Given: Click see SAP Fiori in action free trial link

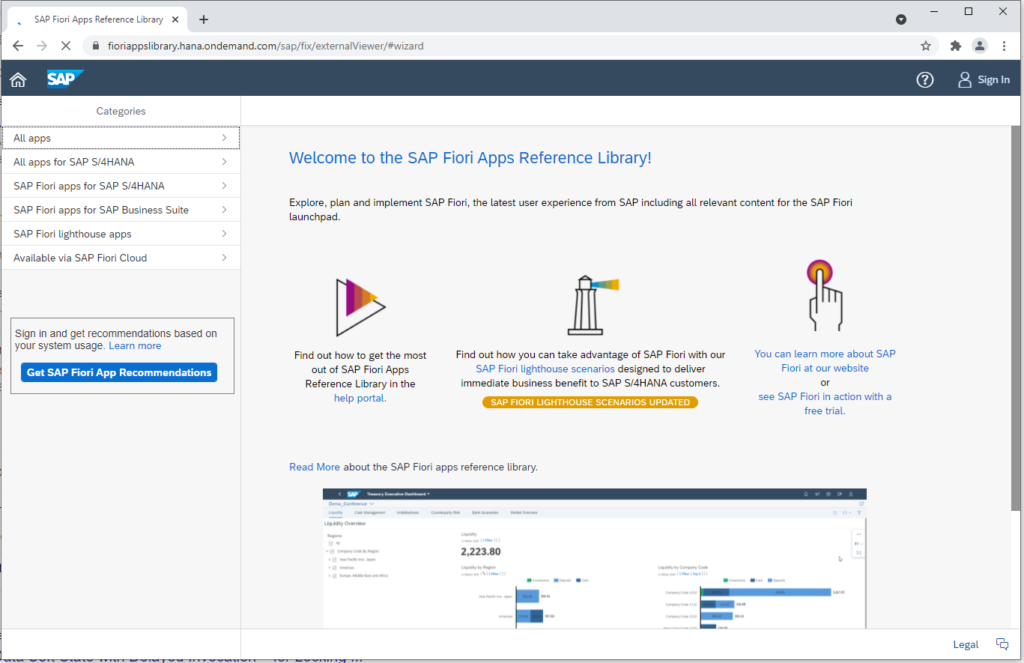Looking at the screenshot, I should coord(825,404).
